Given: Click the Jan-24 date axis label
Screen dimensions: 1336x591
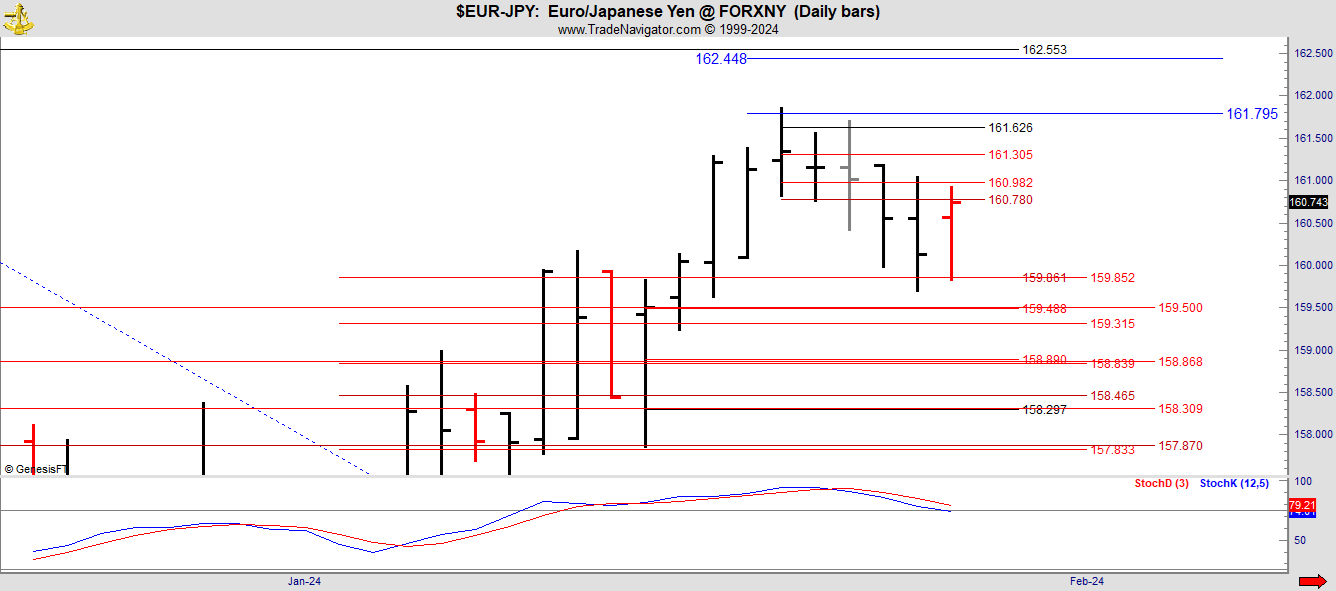Looking at the screenshot, I should pos(304,581).
